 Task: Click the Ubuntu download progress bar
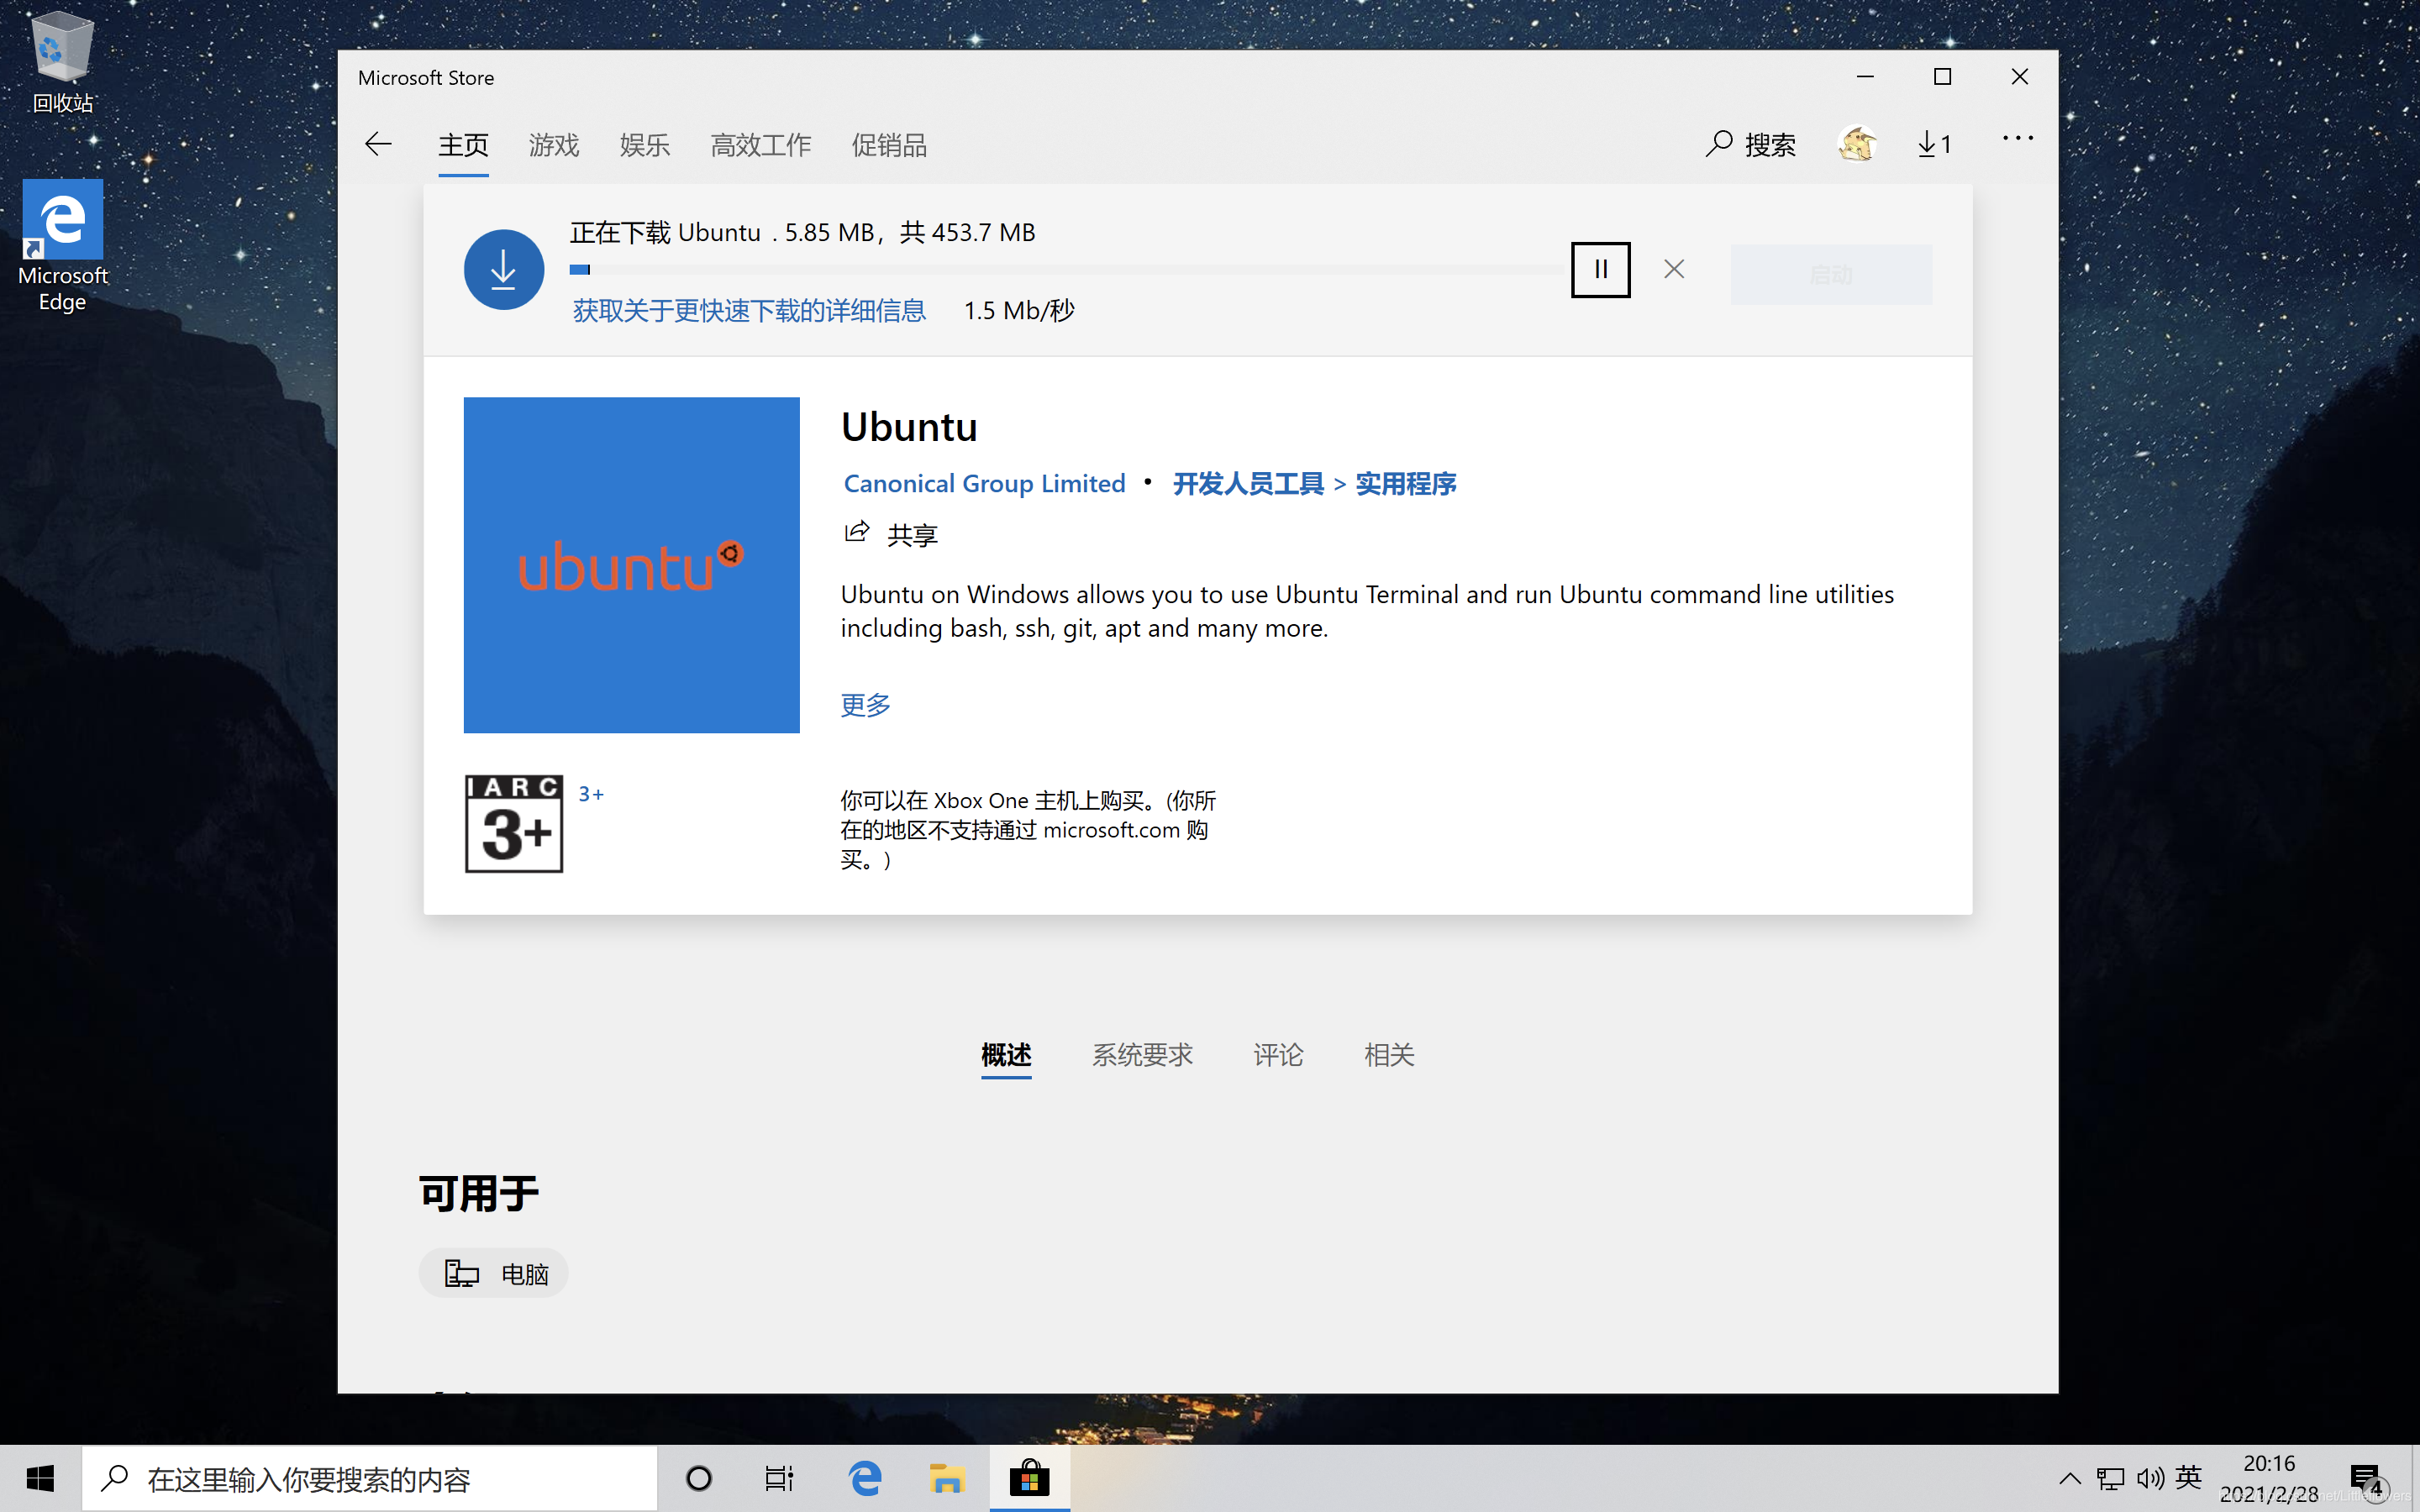click(1066, 269)
